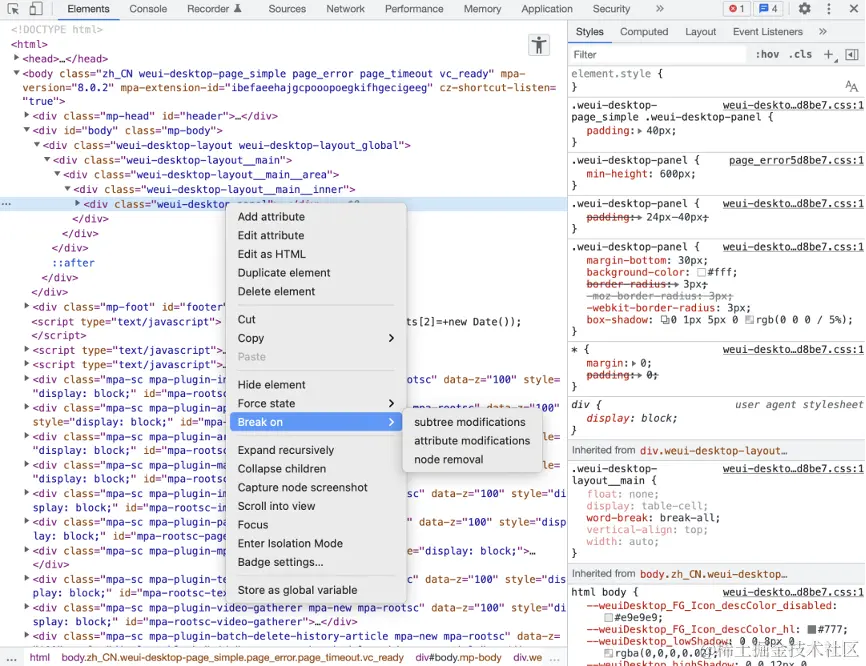Open the Sources tab

click(x=287, y=9)
